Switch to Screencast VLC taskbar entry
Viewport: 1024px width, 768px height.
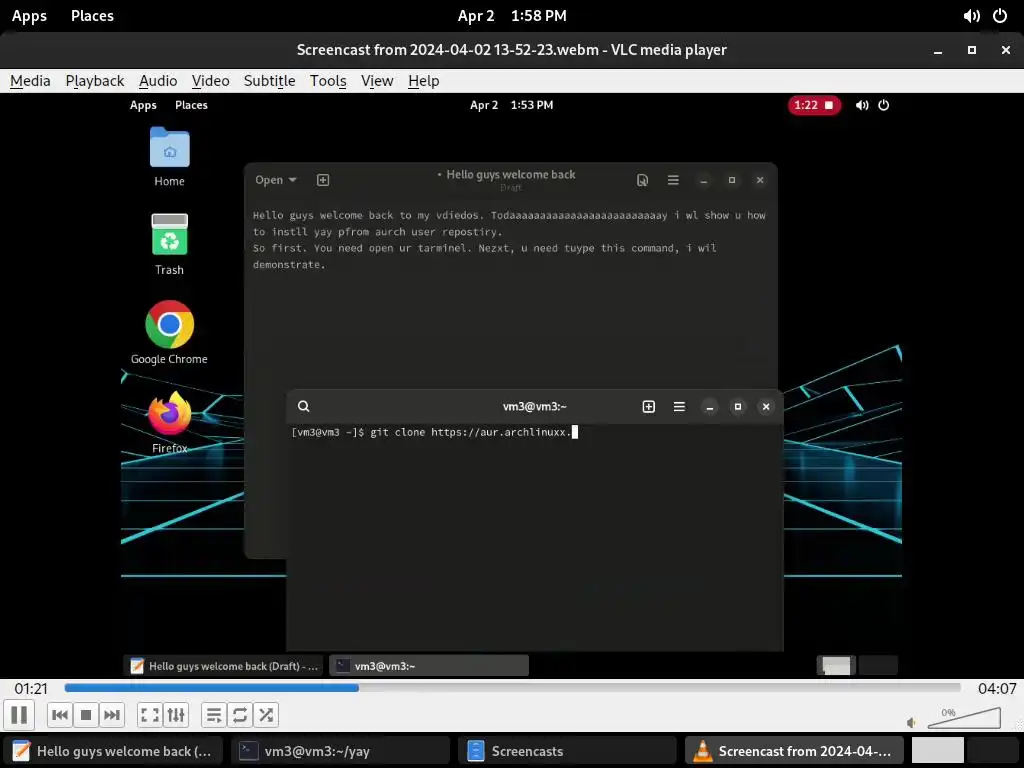794,751
